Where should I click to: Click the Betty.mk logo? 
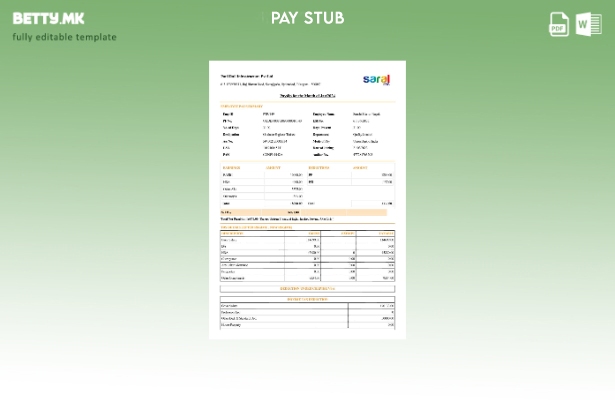tap(48, 18)
